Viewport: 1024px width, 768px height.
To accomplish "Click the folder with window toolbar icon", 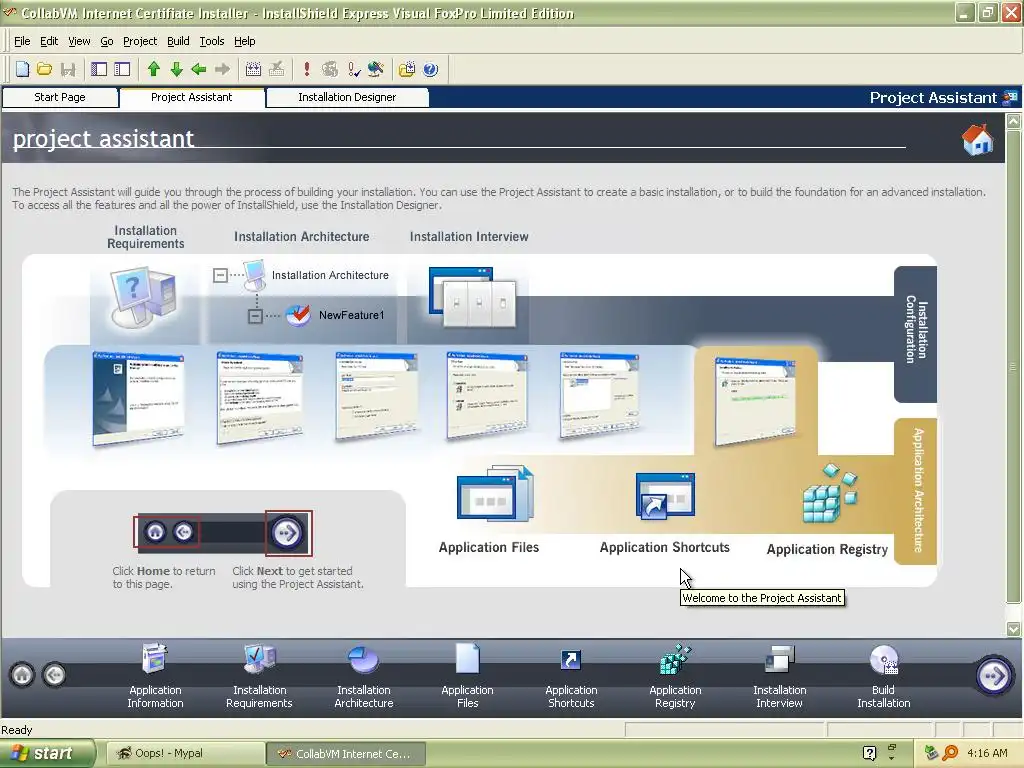I will click(407, 69).
